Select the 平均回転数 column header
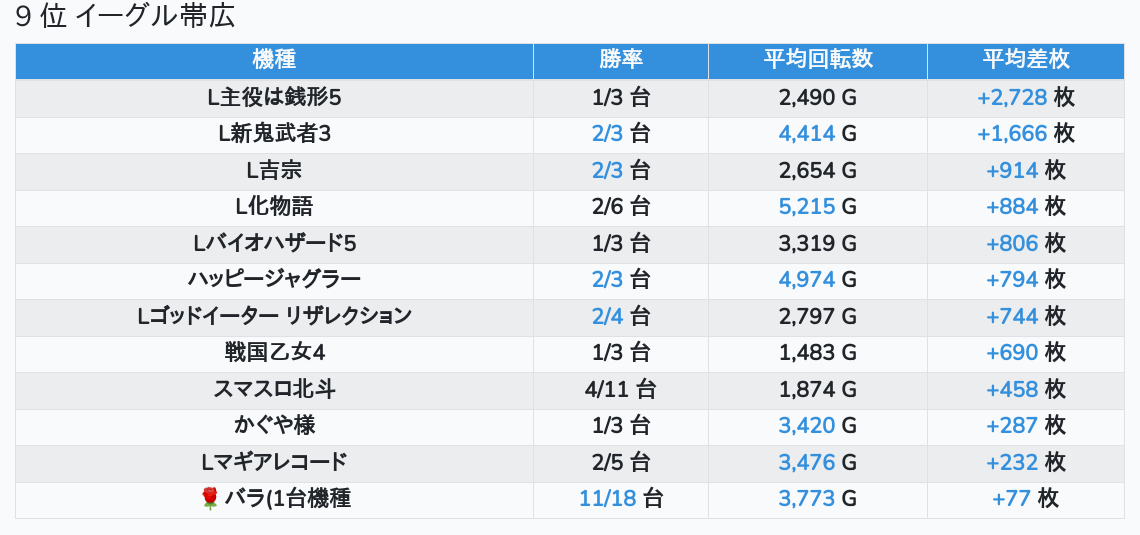This screenshot has height=535, width=1140. (817, 60)
